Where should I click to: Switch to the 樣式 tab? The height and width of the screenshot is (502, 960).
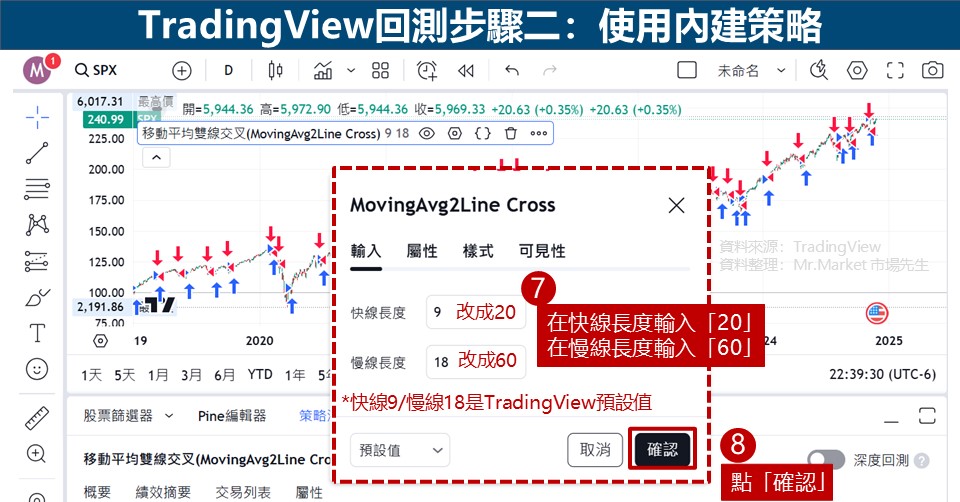[x=478, y=251]
